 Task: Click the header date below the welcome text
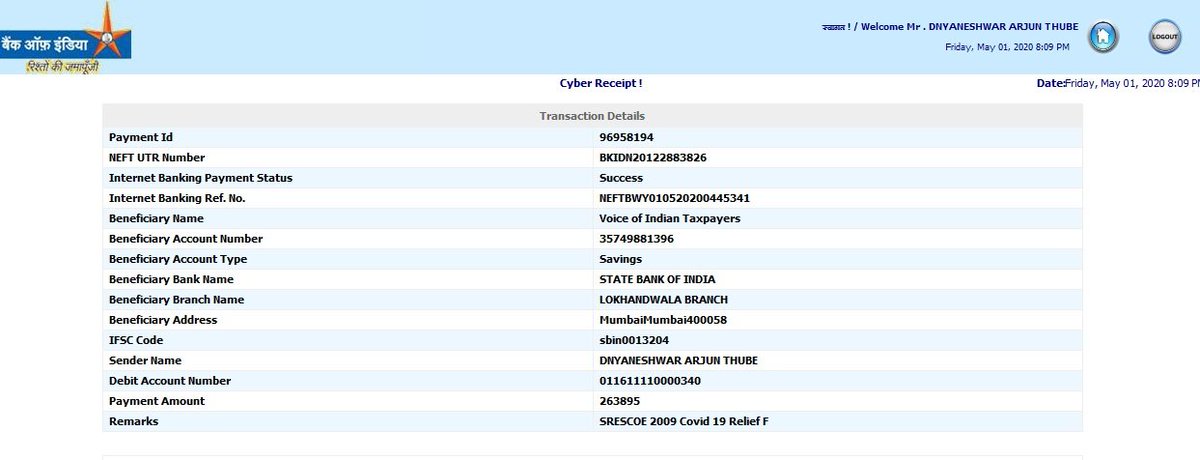(1007, 47)
